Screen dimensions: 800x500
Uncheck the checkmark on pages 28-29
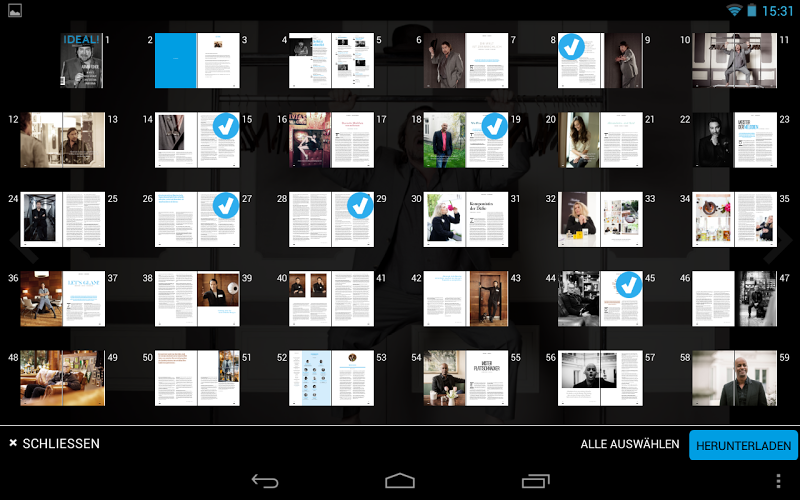(360, 205)
